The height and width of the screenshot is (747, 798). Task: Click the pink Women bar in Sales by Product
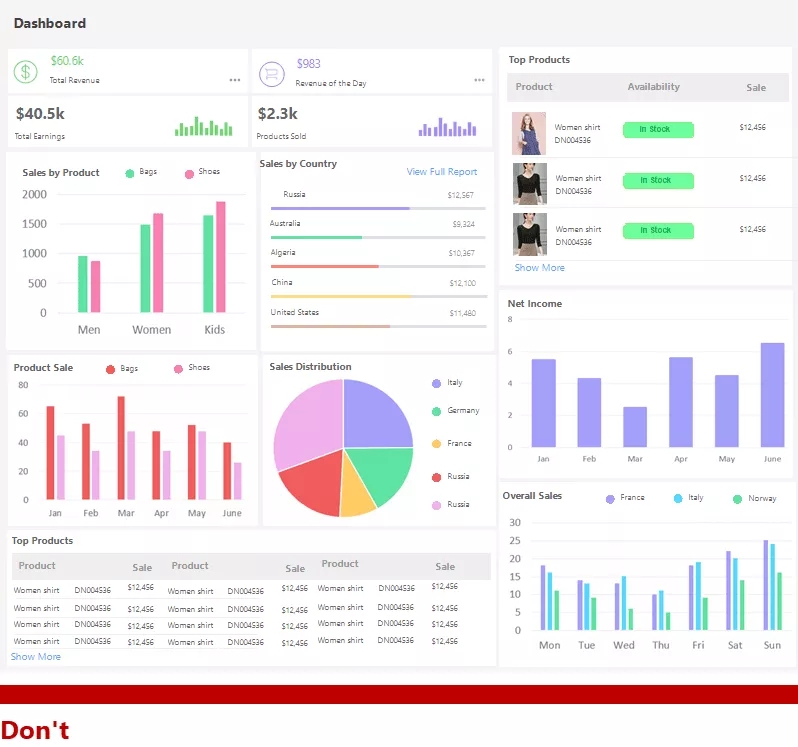click(x=158, y=263)
